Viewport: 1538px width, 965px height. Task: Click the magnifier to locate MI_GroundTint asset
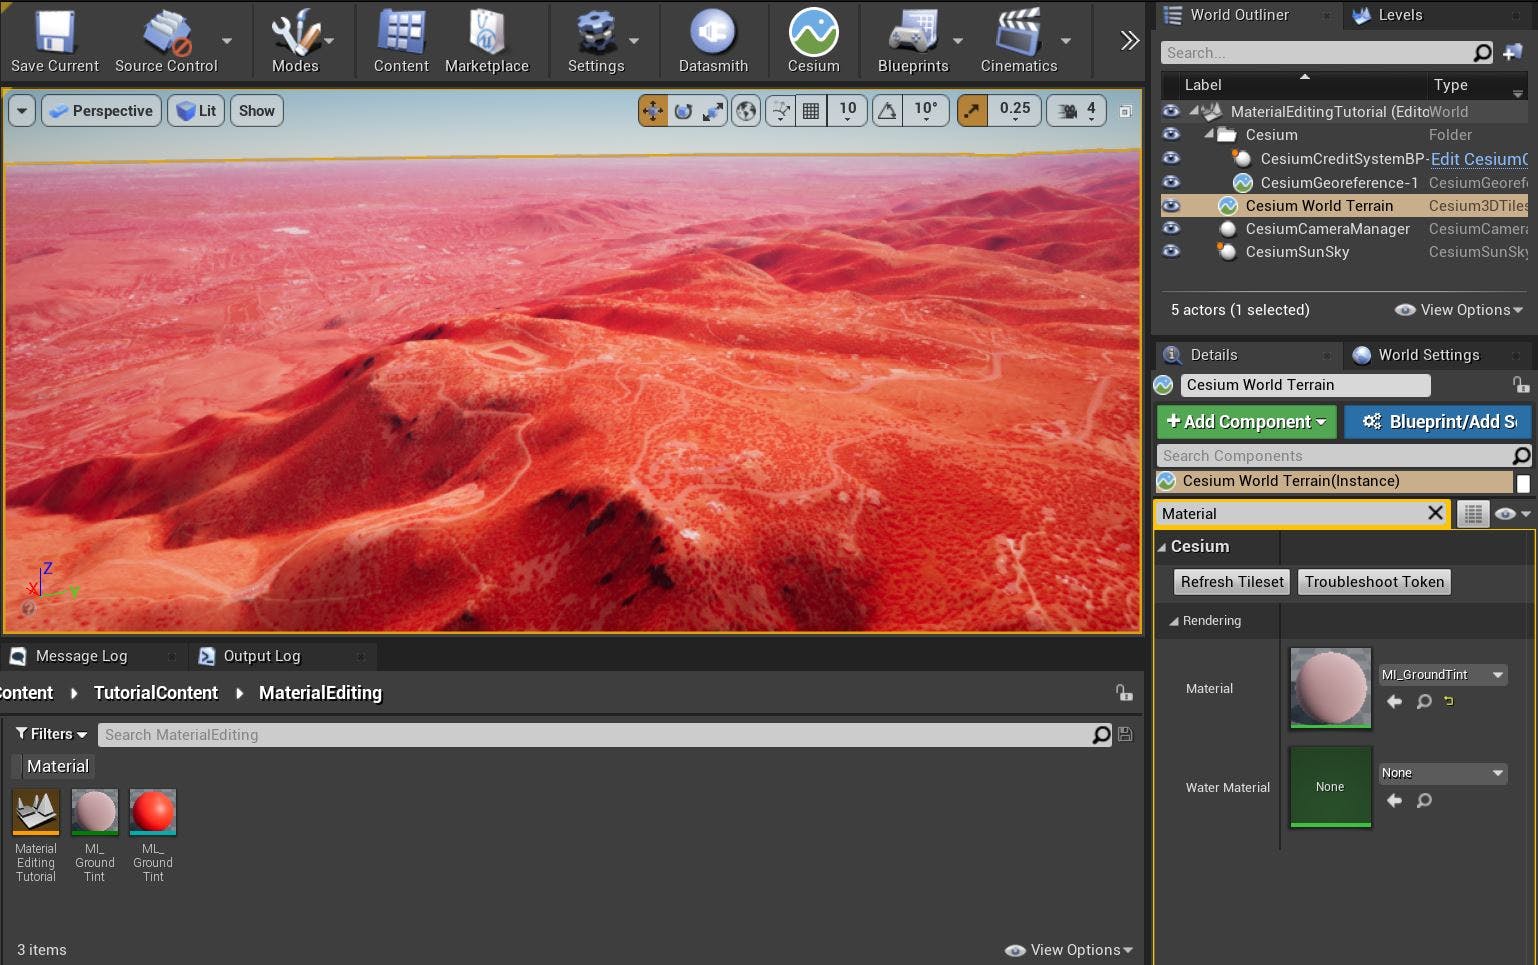click(x=1424, y=701)
